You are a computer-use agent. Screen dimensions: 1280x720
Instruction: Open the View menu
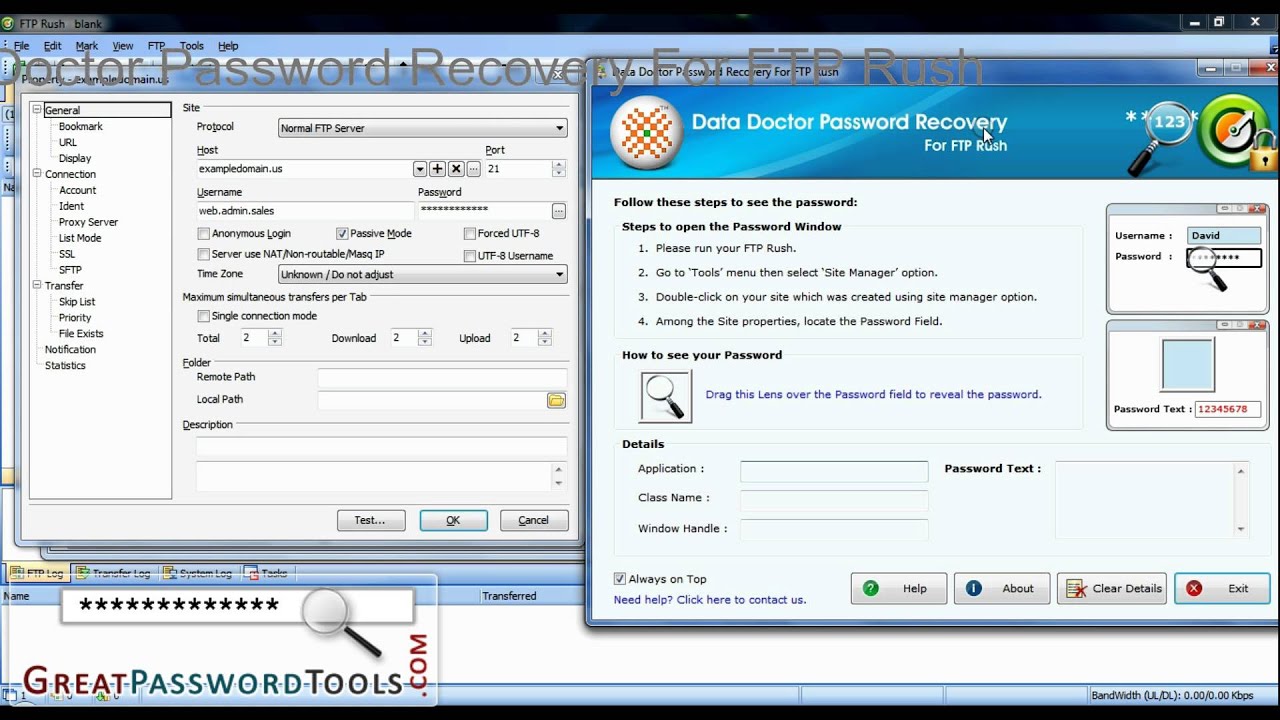[x=123, y=46]
